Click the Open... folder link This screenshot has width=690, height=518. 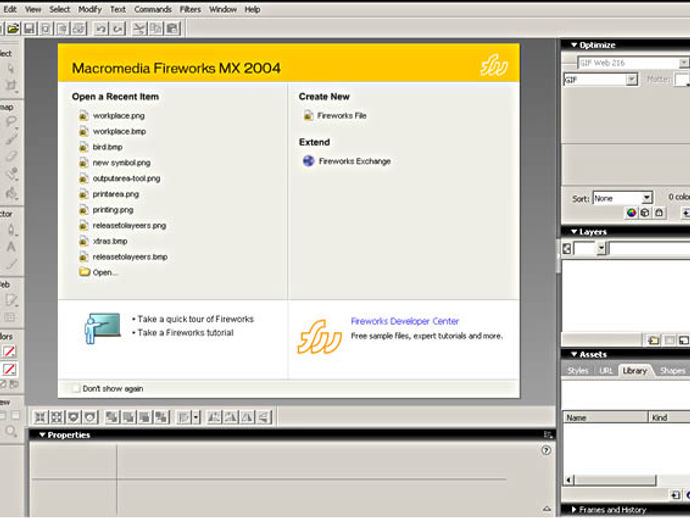click(98, 272)
